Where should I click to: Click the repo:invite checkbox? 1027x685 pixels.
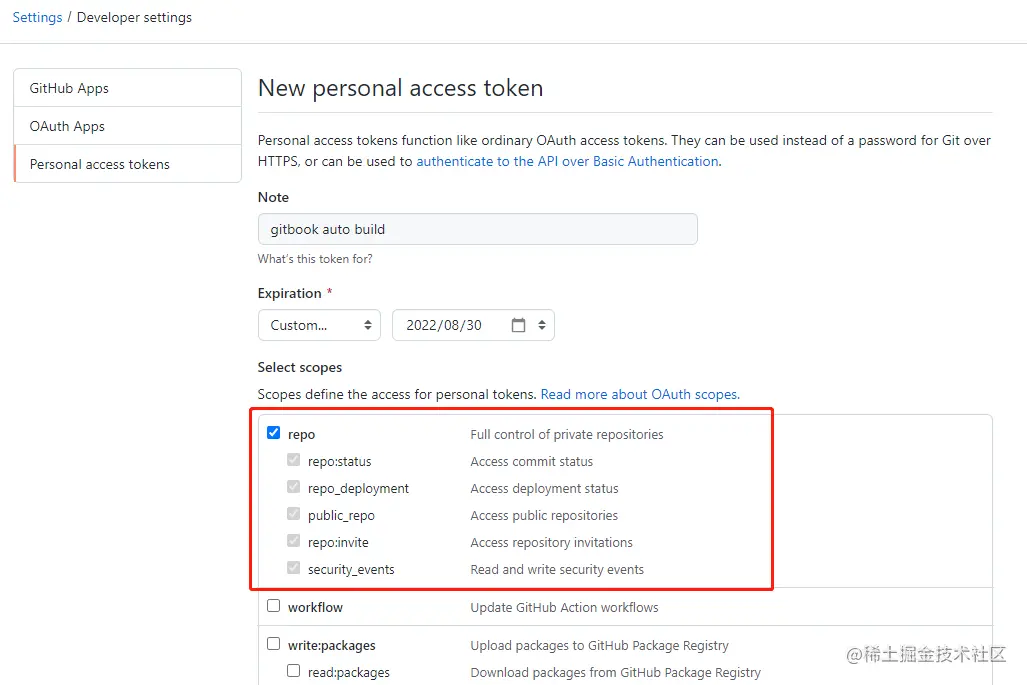point(294,541)
